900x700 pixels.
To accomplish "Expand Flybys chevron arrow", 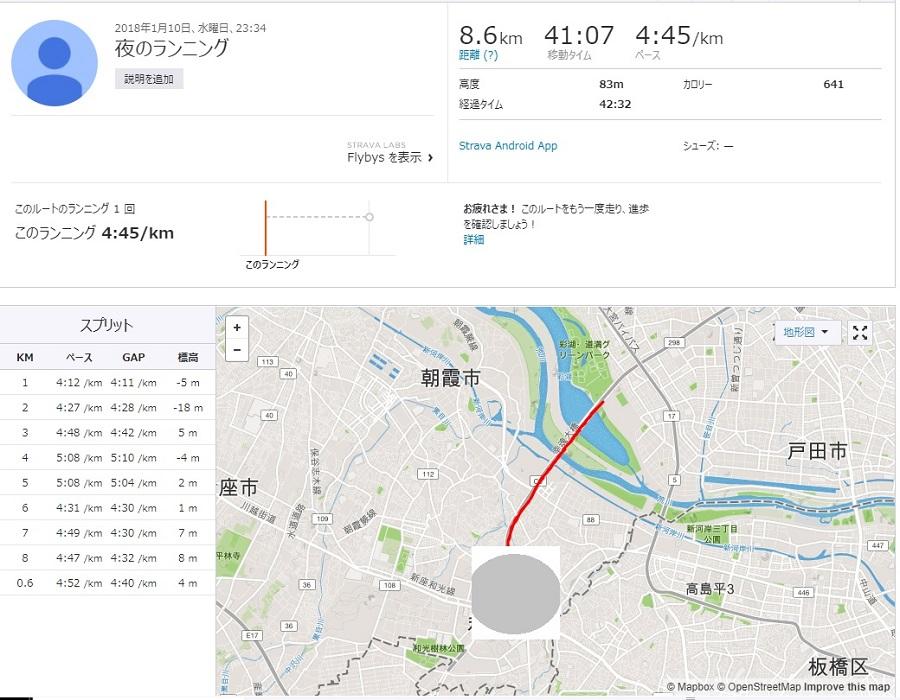I will coord(431,158).
